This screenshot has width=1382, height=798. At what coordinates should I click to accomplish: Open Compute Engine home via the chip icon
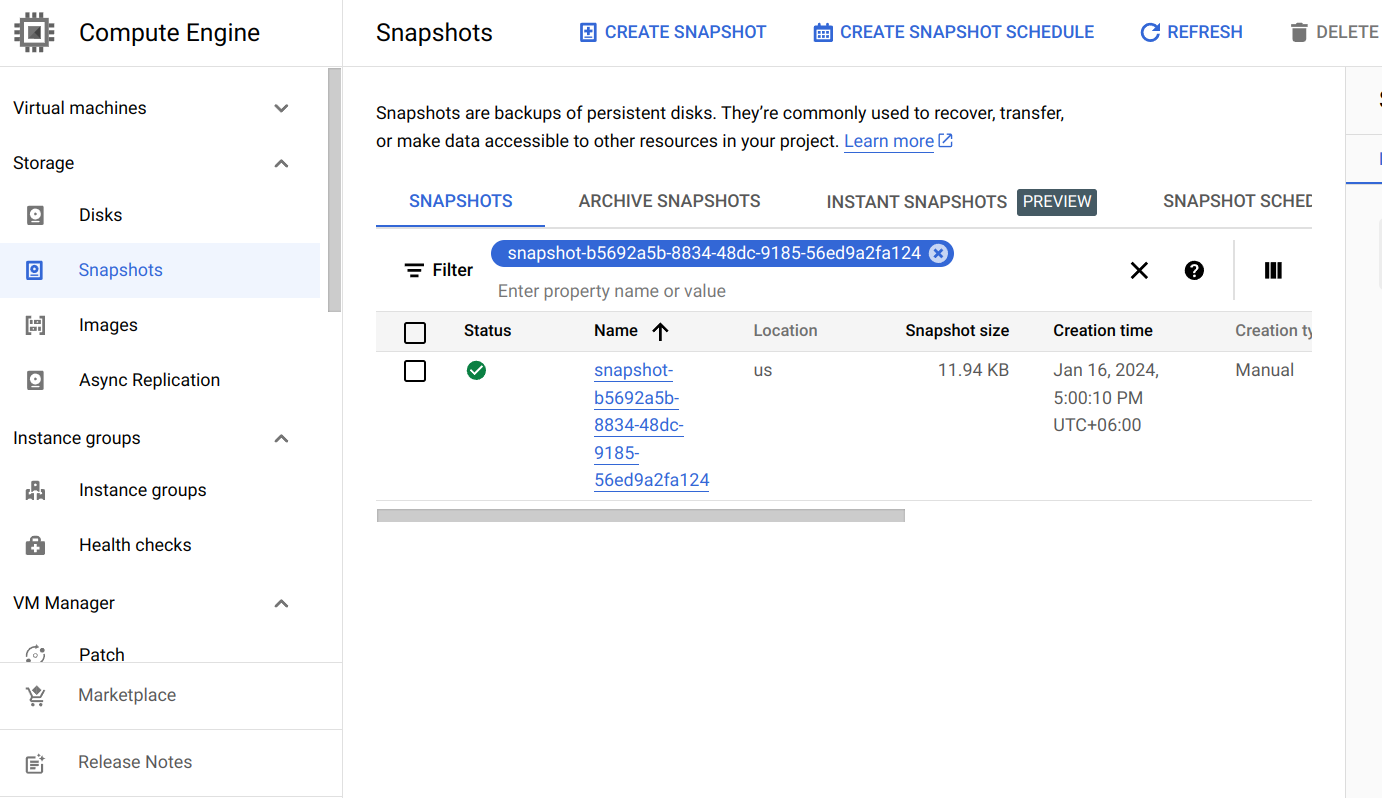pos(33,31)
